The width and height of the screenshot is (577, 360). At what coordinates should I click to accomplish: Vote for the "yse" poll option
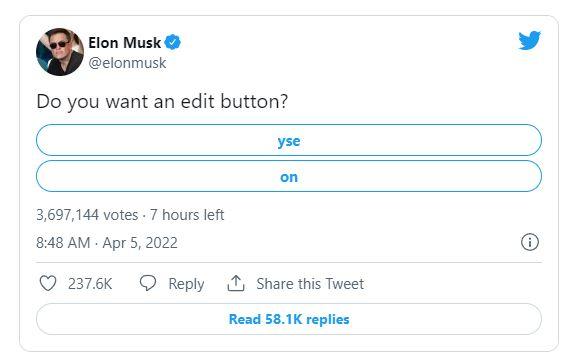[289, 140]
